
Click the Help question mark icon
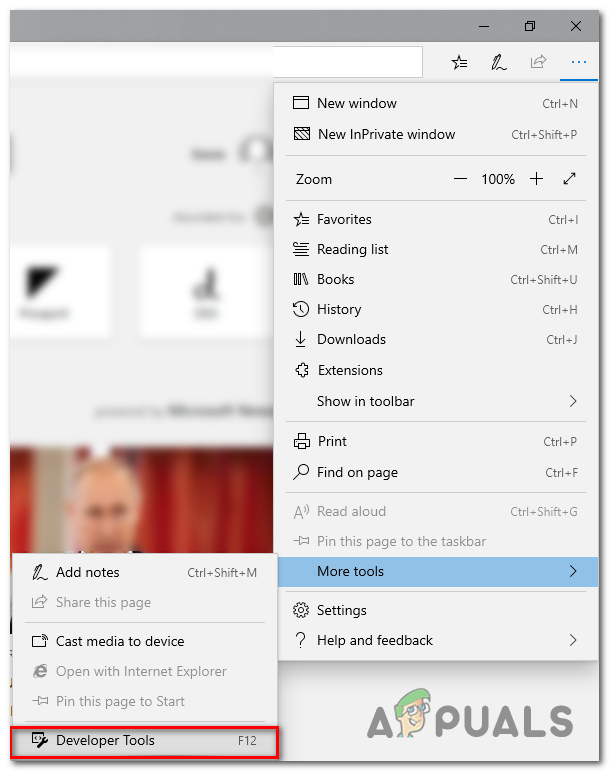point(300,640)
